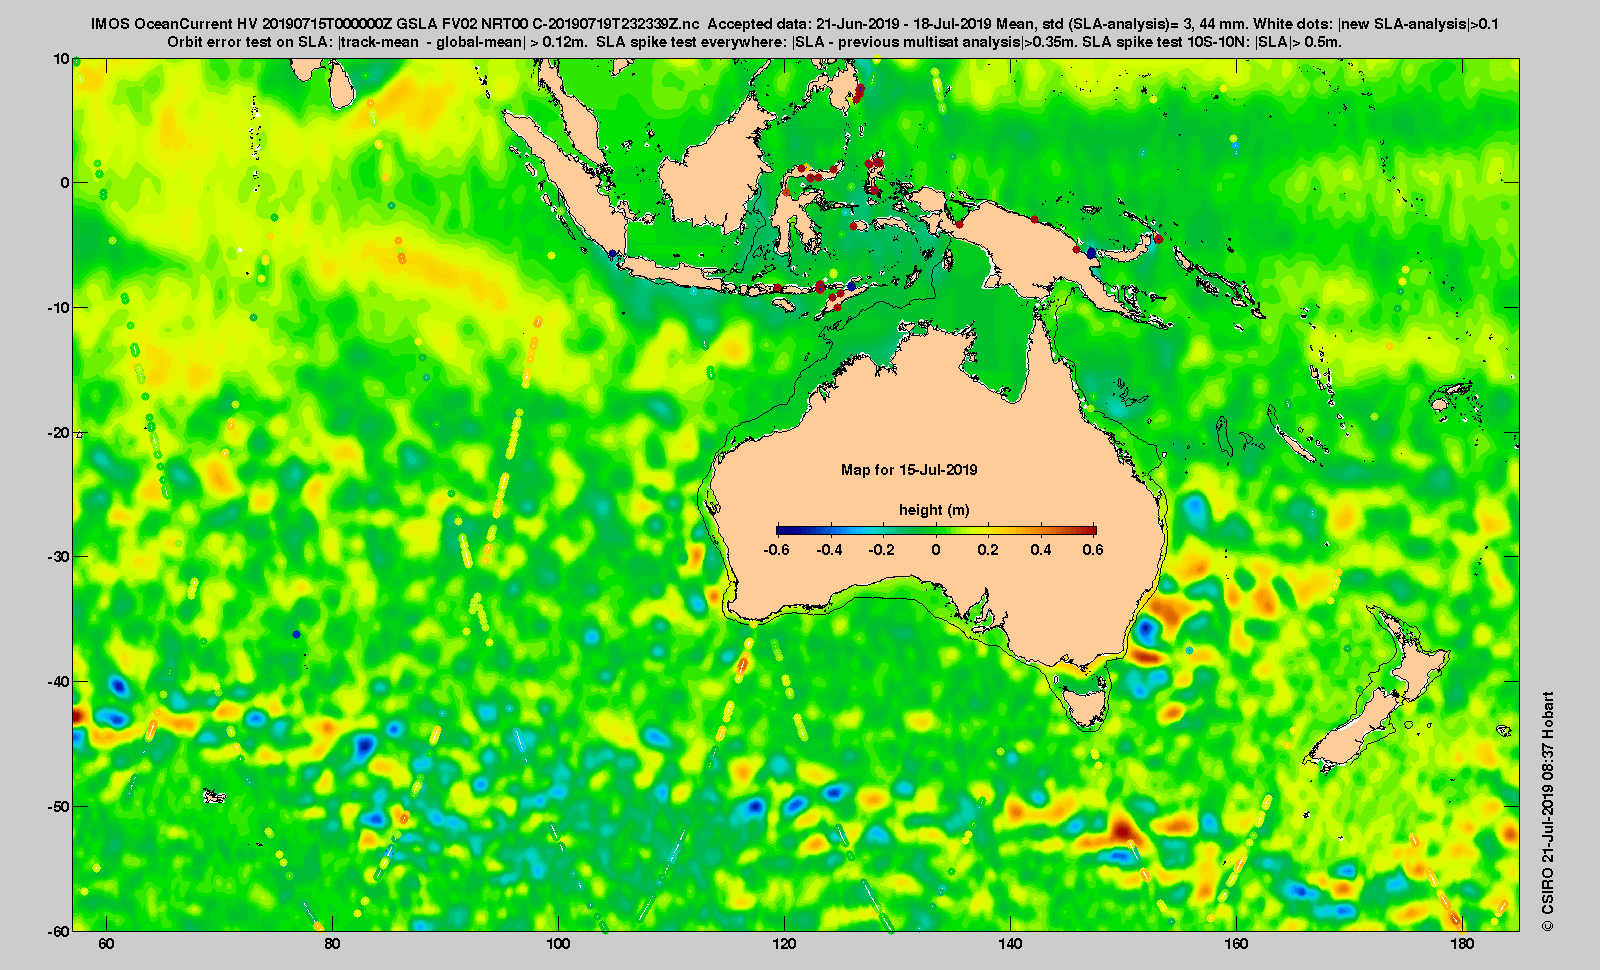The height and width of the screenshot is (970, 1600).
Task: Click the 0.2 colorbar tick label
Action: point(988,550)
